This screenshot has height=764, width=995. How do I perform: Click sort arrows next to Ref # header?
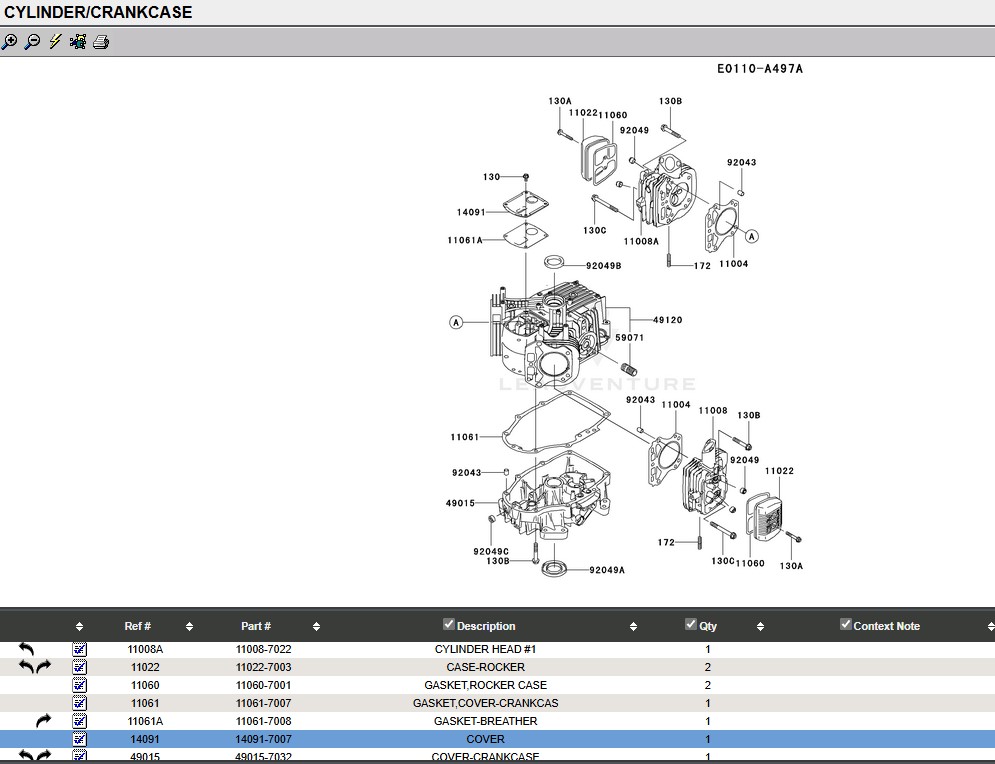pyautogui.click(x=189, y=627)
